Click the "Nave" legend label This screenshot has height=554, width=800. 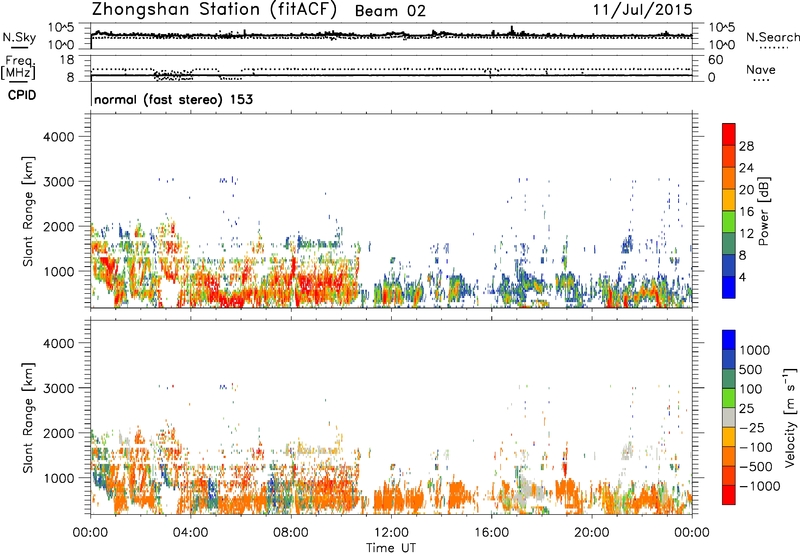(761, 70)
